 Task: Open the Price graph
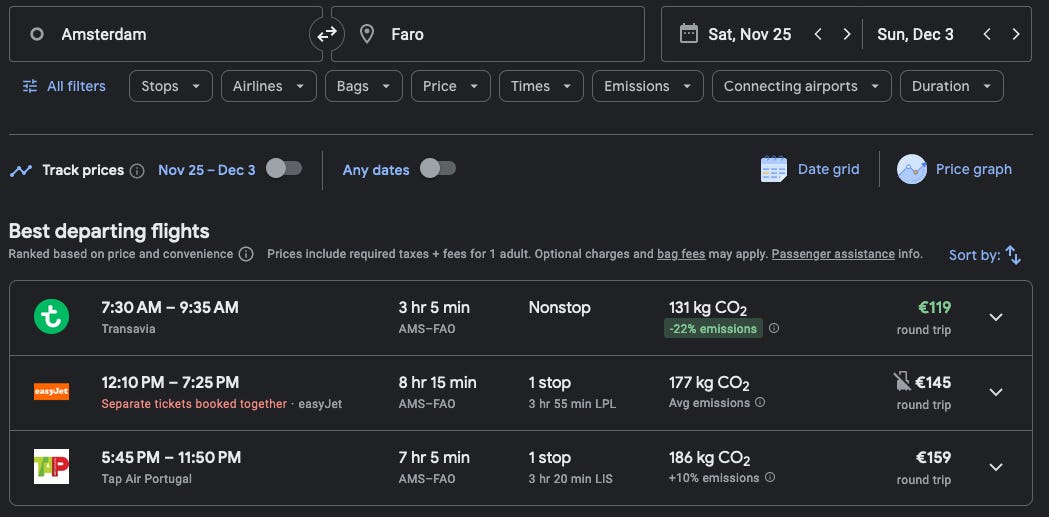pos(955,169)
